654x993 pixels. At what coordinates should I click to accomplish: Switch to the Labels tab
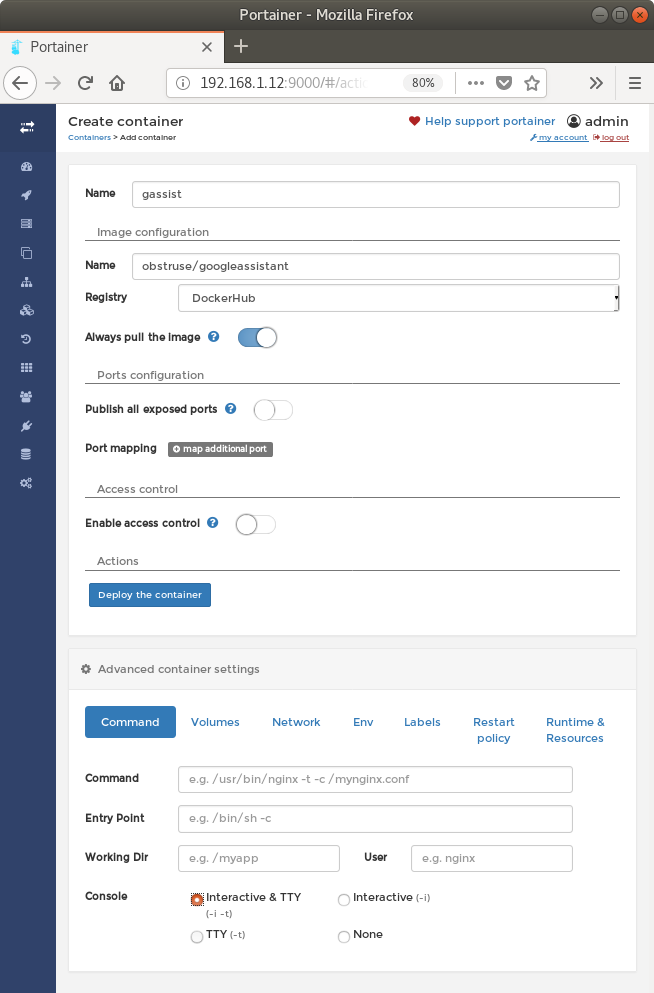pyautogui.click(x=422, y=722)
